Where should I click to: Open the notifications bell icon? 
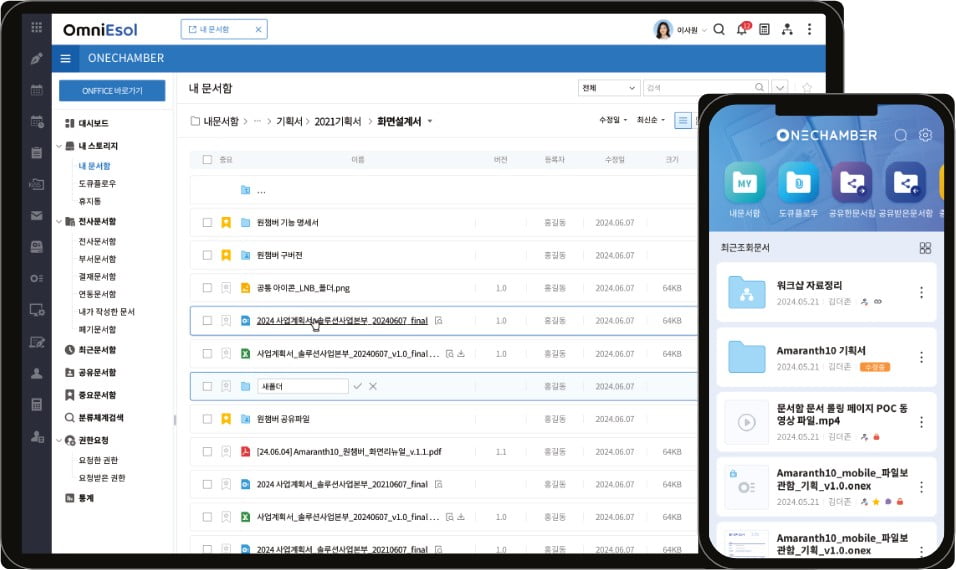pyautogui.click(x=742, y=29)
